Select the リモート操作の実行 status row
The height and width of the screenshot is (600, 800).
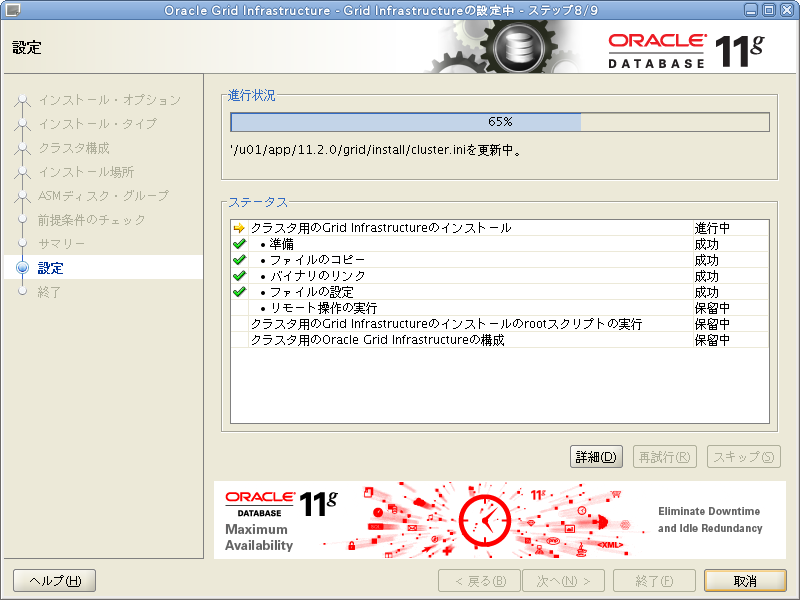click(499, 308)
